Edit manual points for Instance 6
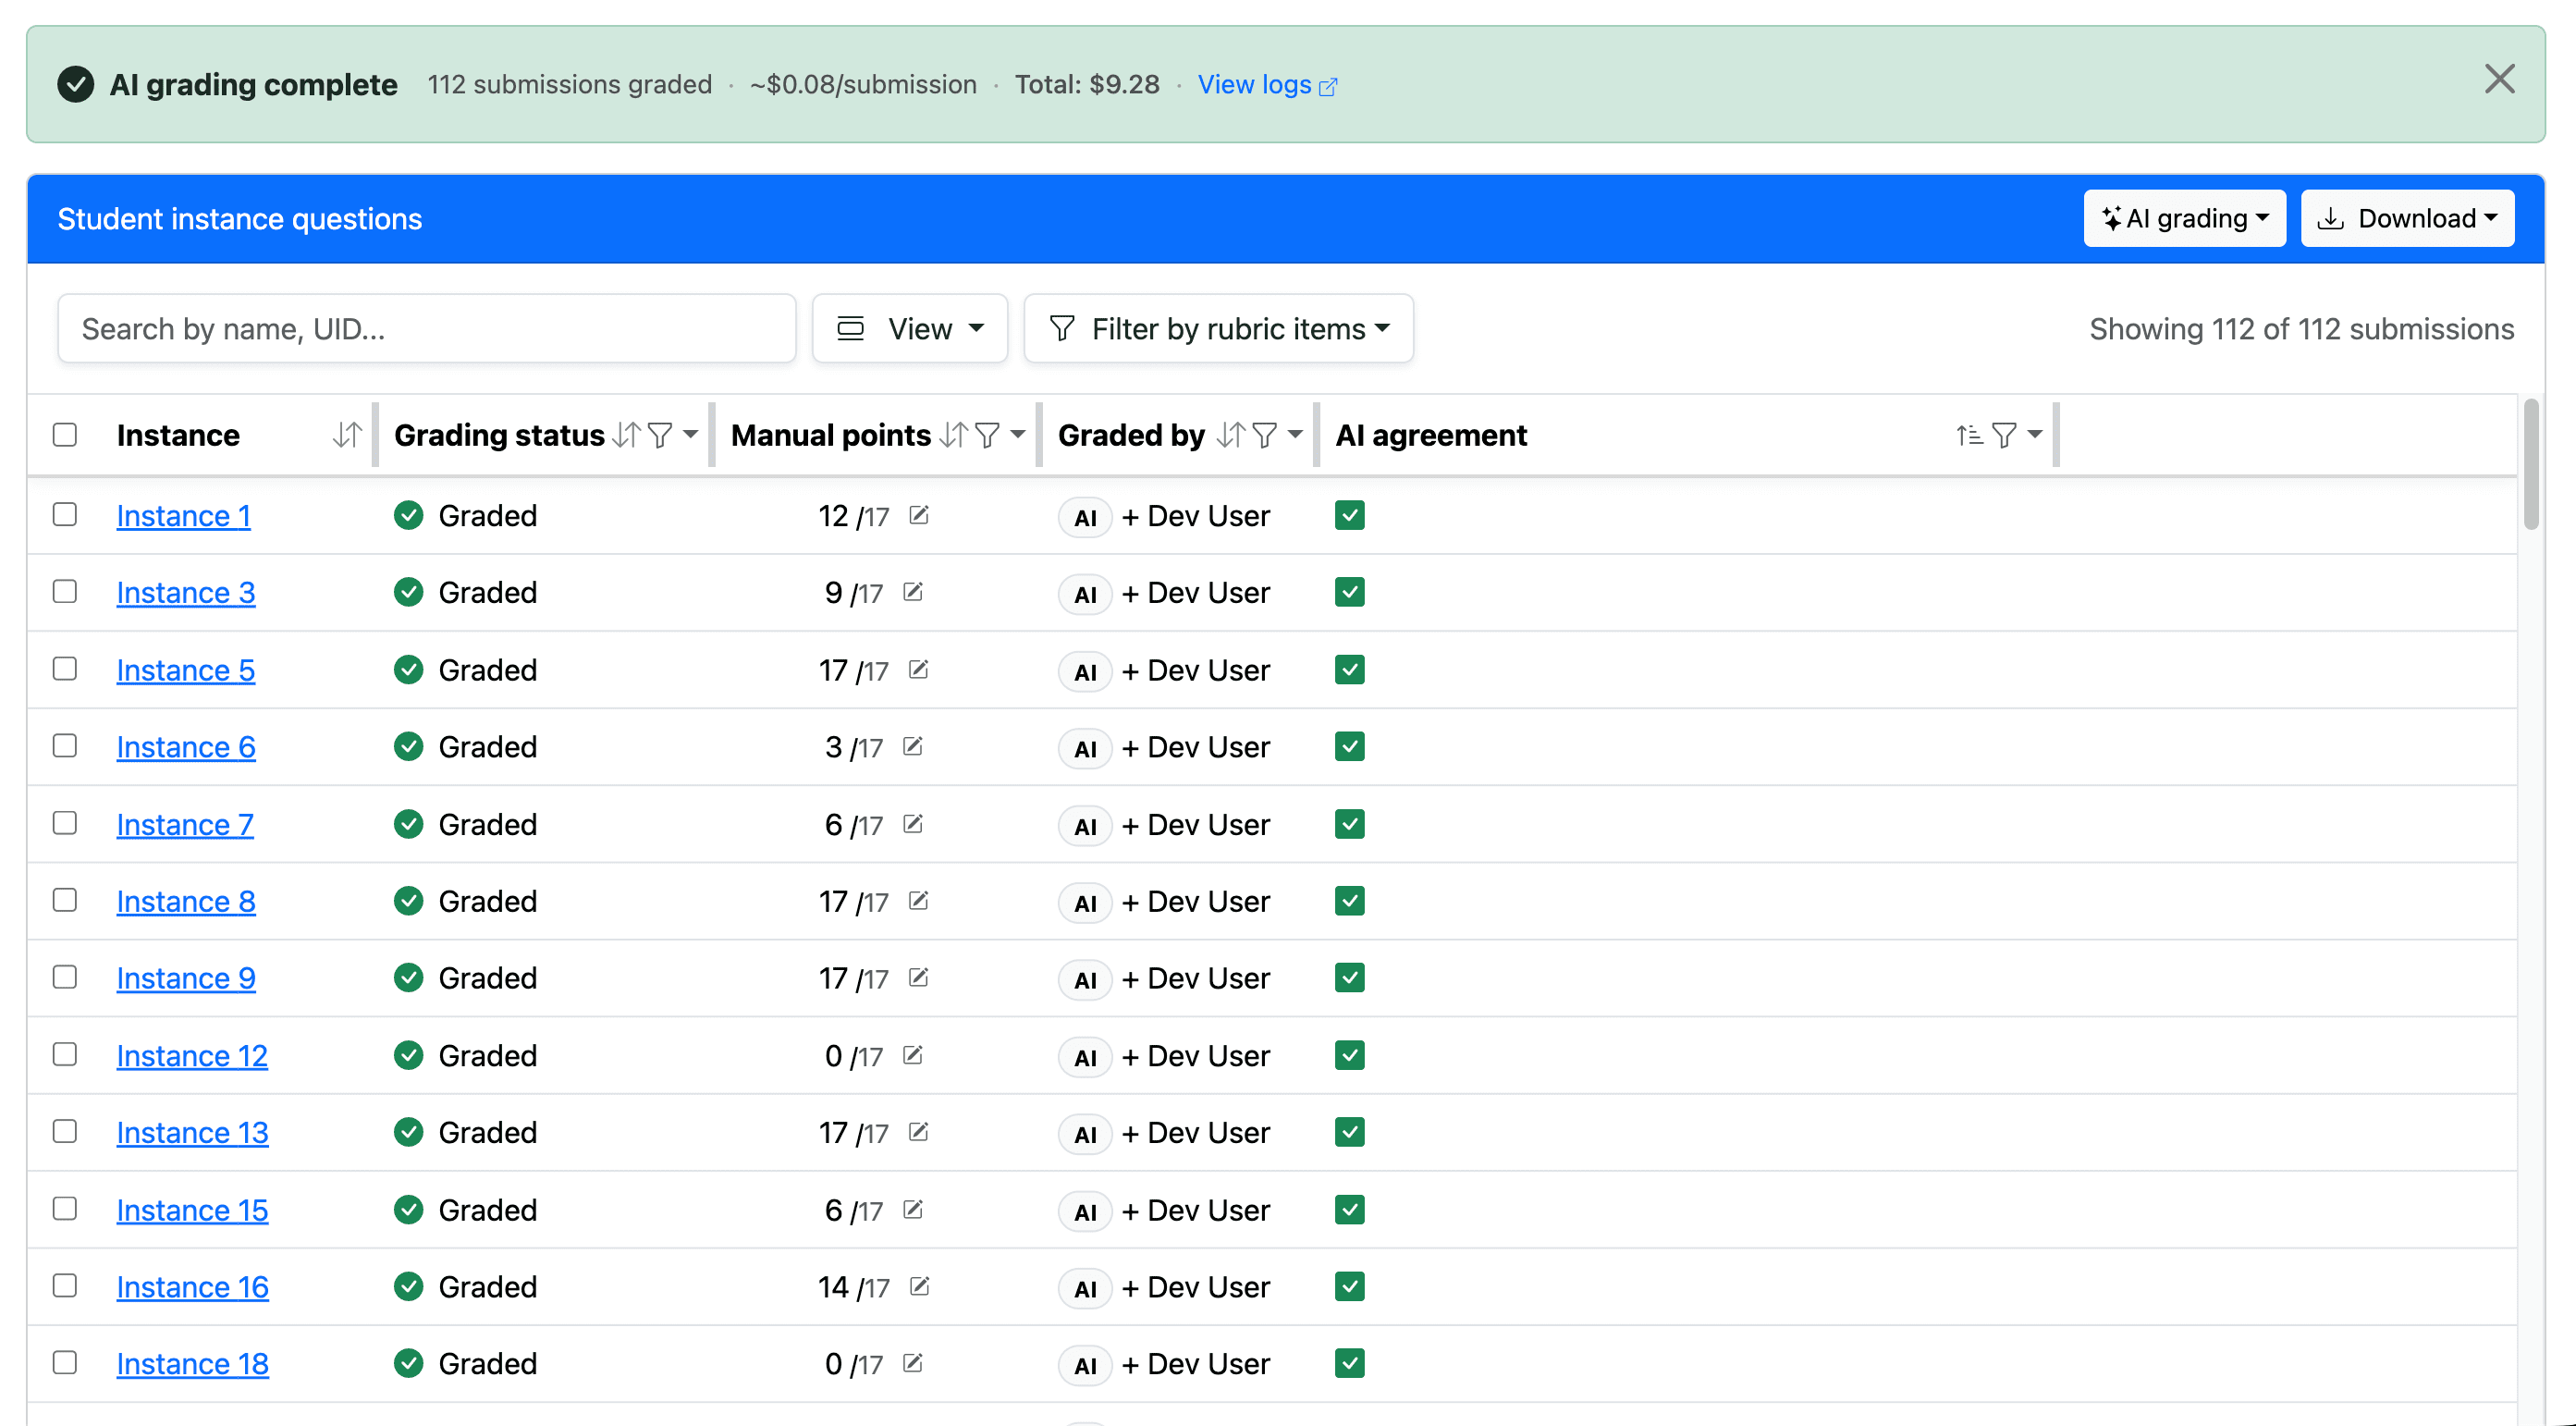The image size is (2576, 1426). tap(913, 746)
